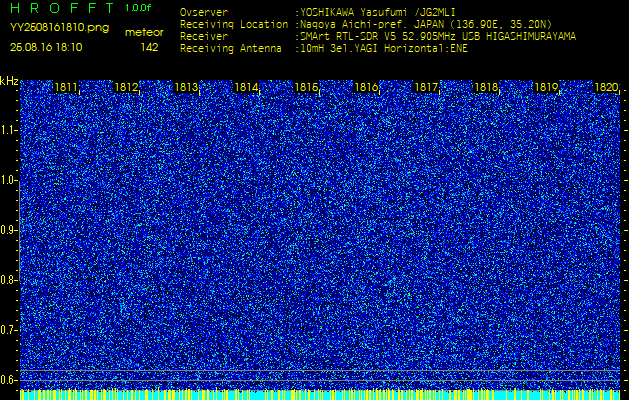Click the 1.1 kHz axis label
Viewport: 629px width, 400px height.
click(9, 130)
